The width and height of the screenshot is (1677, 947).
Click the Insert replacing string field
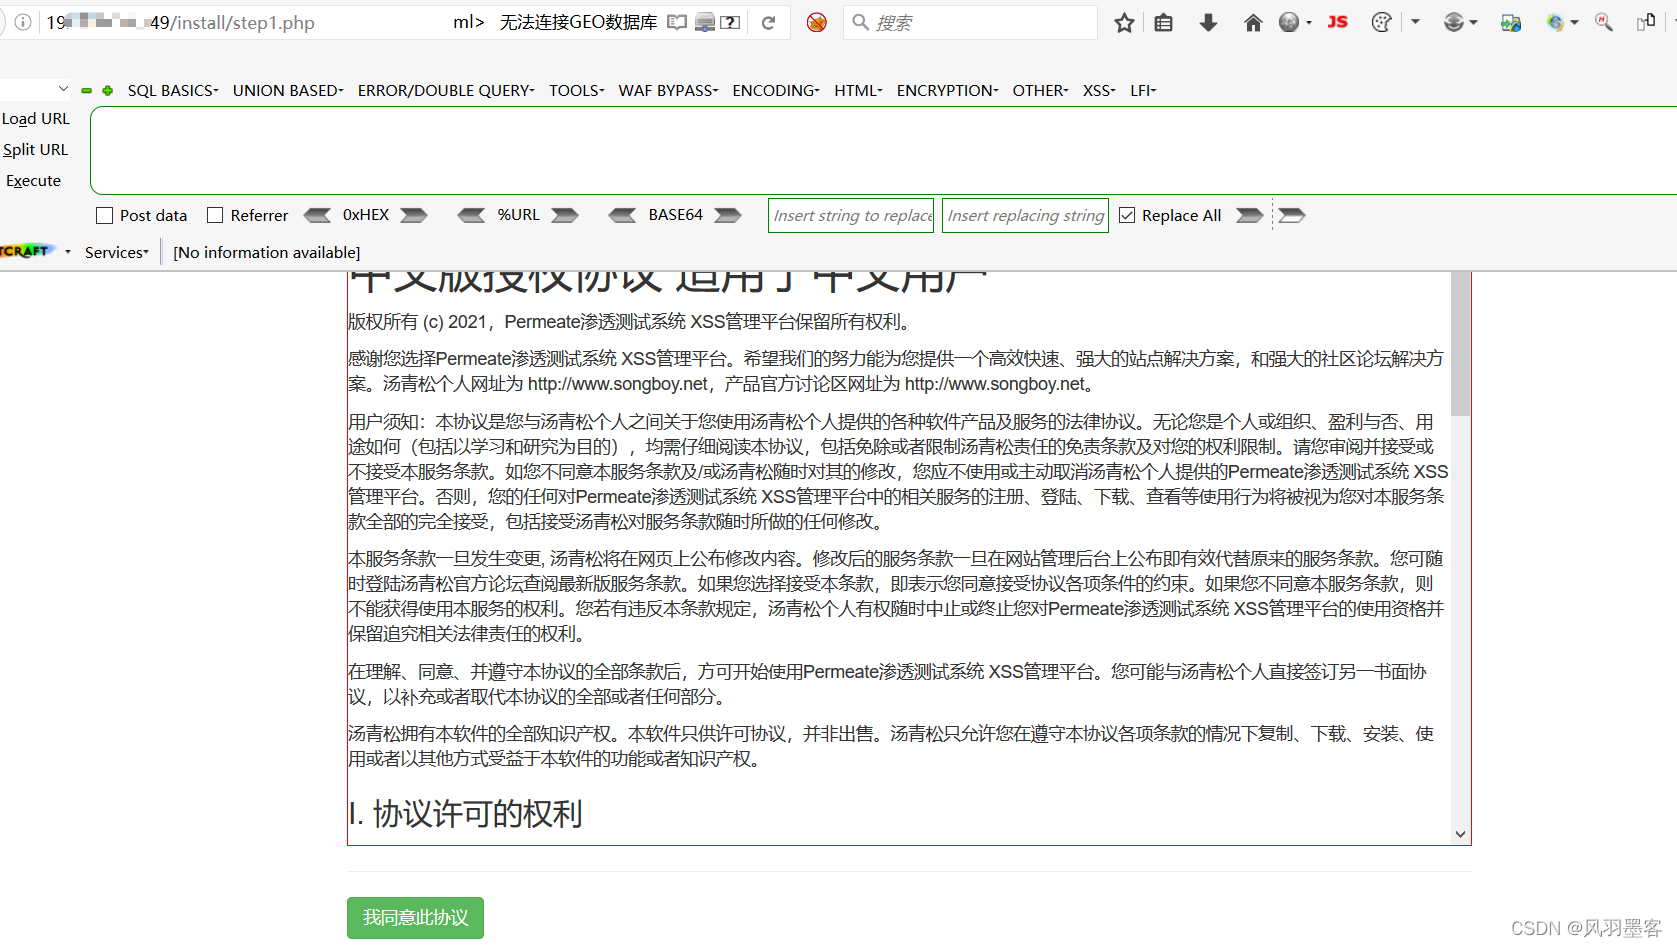[1025, 215]
